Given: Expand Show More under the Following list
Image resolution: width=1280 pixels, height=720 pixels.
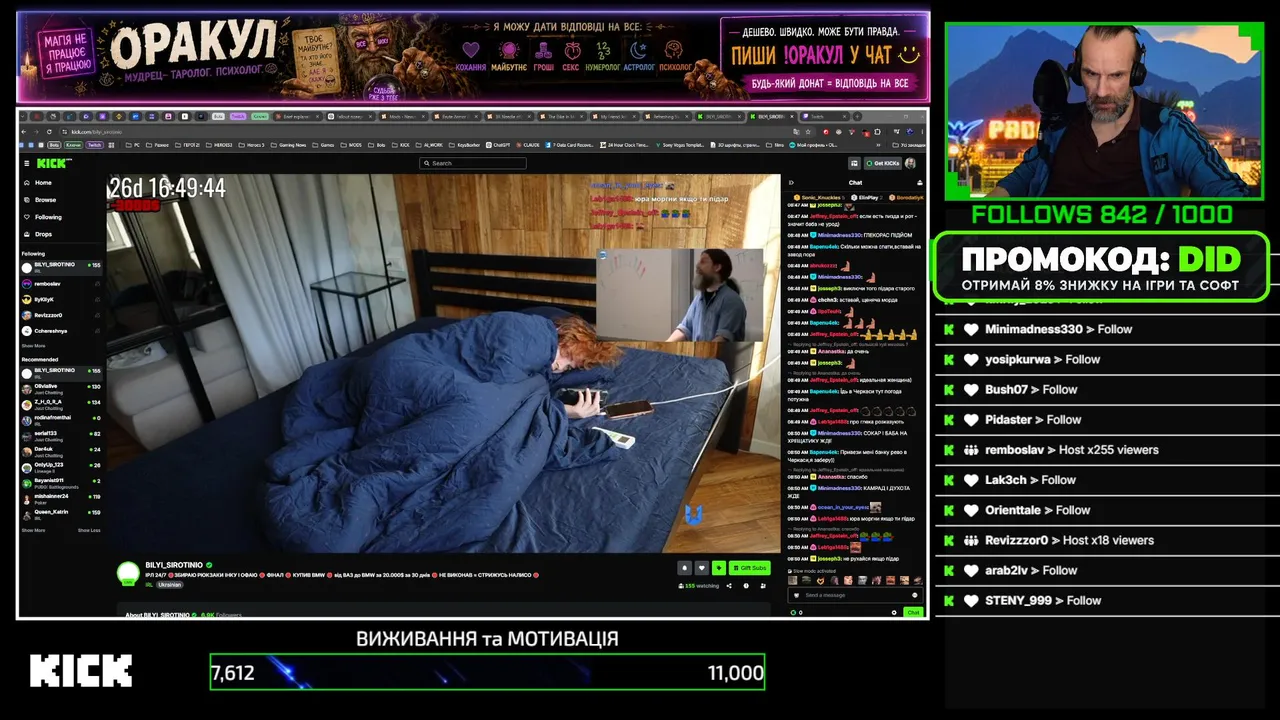Looking at the screenshot, I should point(33,346).
